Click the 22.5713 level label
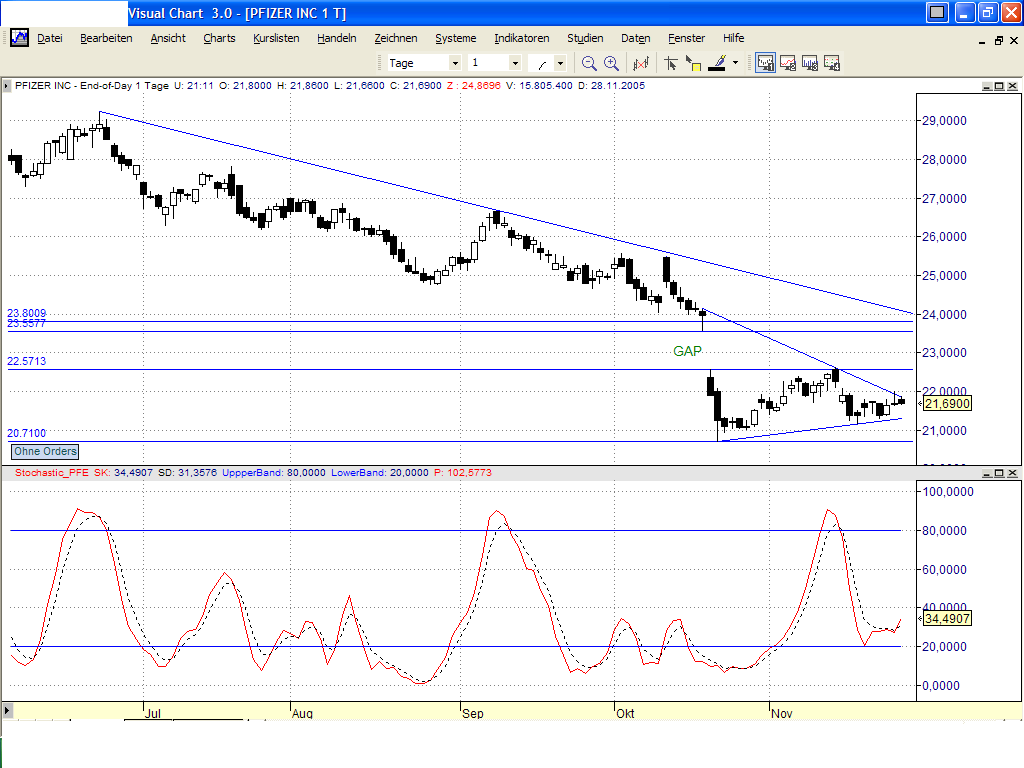1024x768 pixels. [27, 361]
